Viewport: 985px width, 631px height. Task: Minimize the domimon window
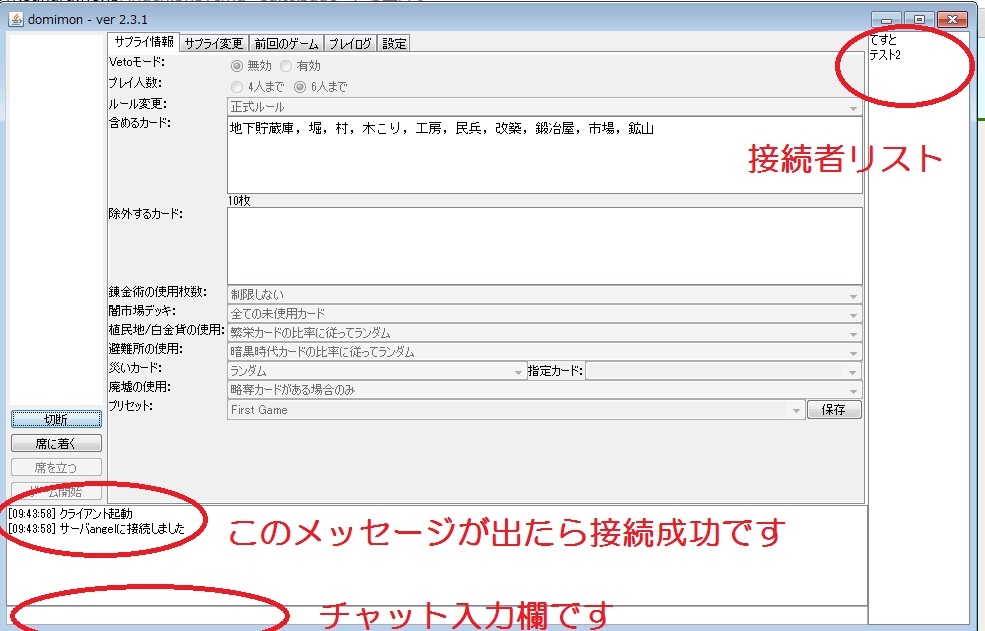click(x=886, y=20)
